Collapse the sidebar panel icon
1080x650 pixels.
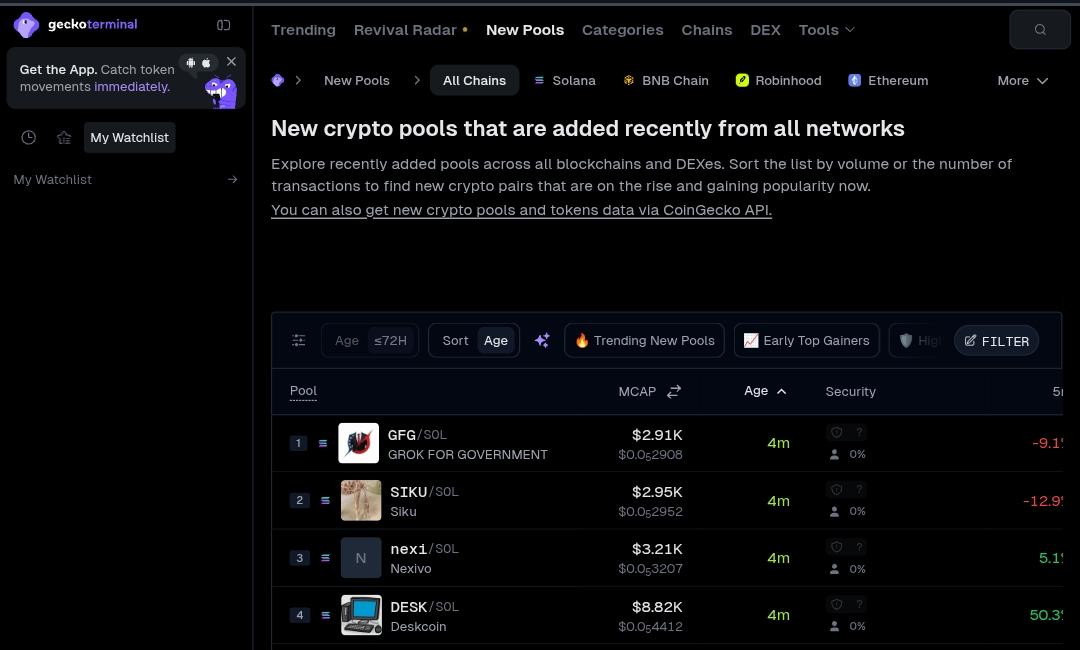(223, 25)
